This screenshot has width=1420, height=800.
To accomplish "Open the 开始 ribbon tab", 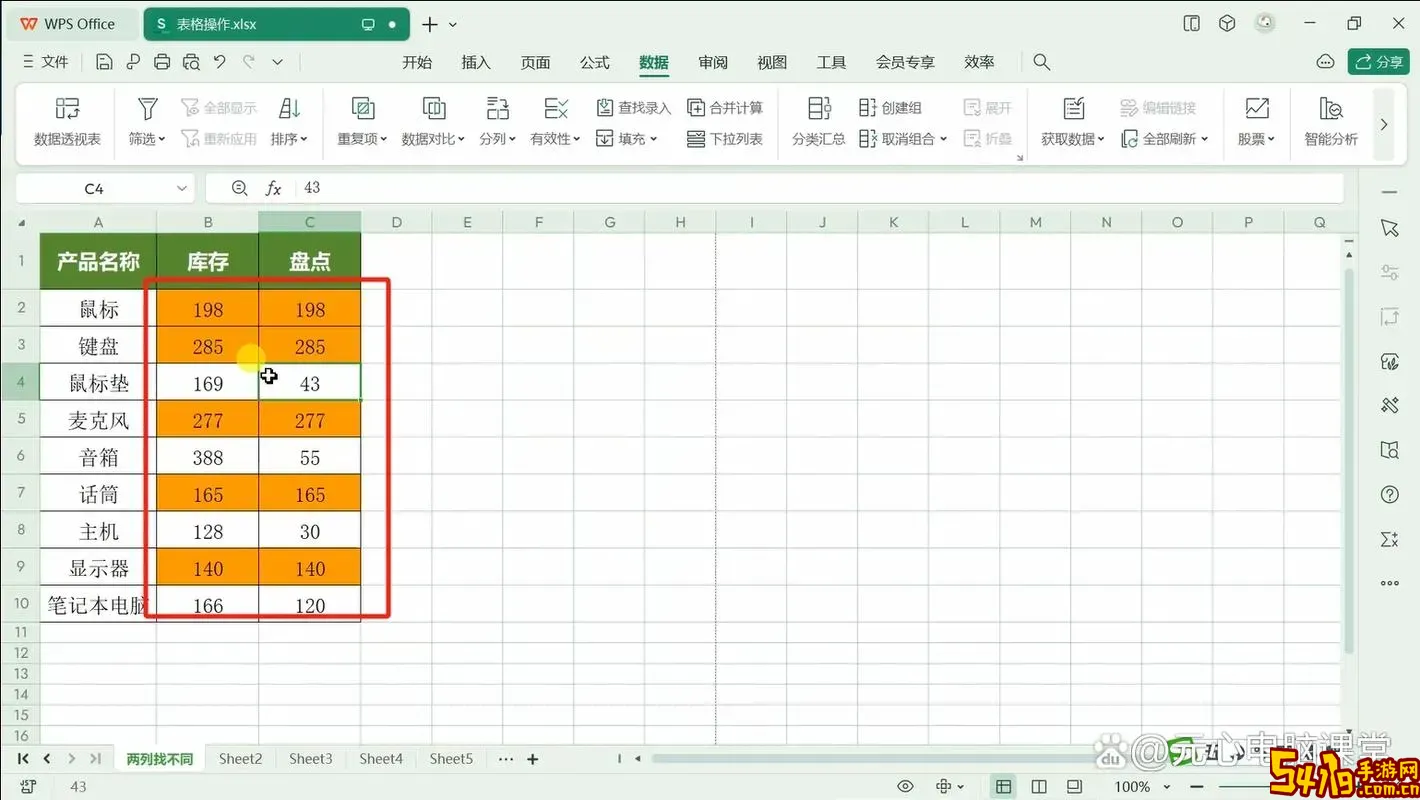I will (417, 62).
